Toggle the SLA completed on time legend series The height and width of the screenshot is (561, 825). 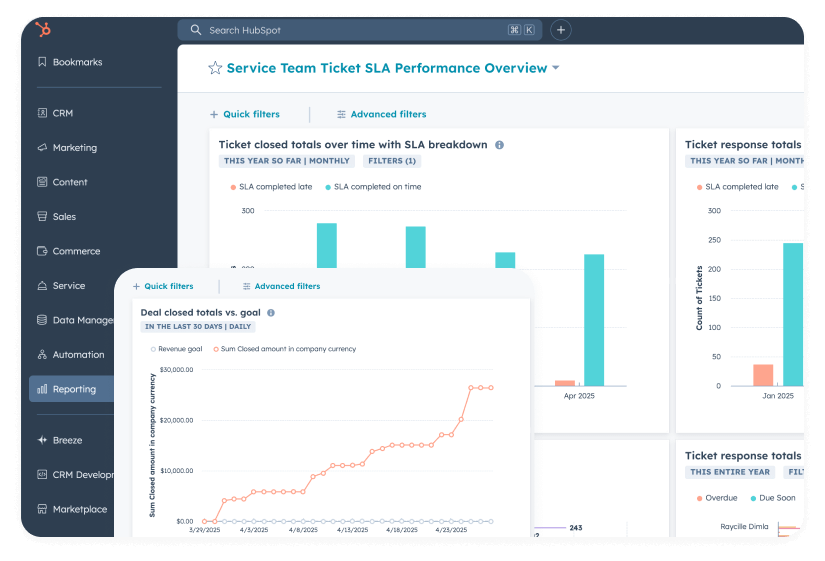pos(374,187)
